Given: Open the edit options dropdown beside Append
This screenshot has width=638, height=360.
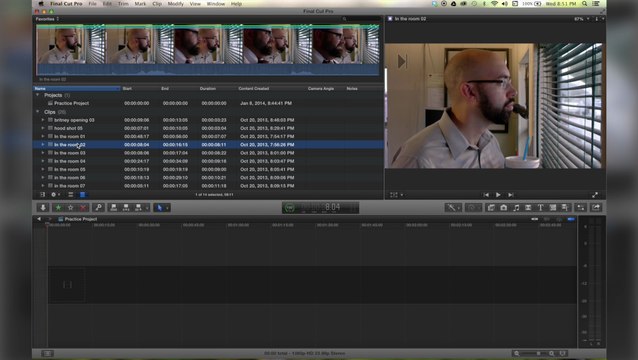Looking at the screenshot, I should pos(147,207).
